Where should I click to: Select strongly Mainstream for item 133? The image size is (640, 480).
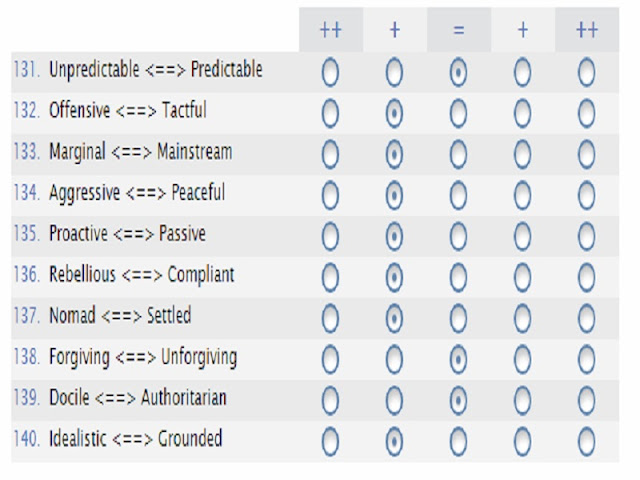pos(587,154)
